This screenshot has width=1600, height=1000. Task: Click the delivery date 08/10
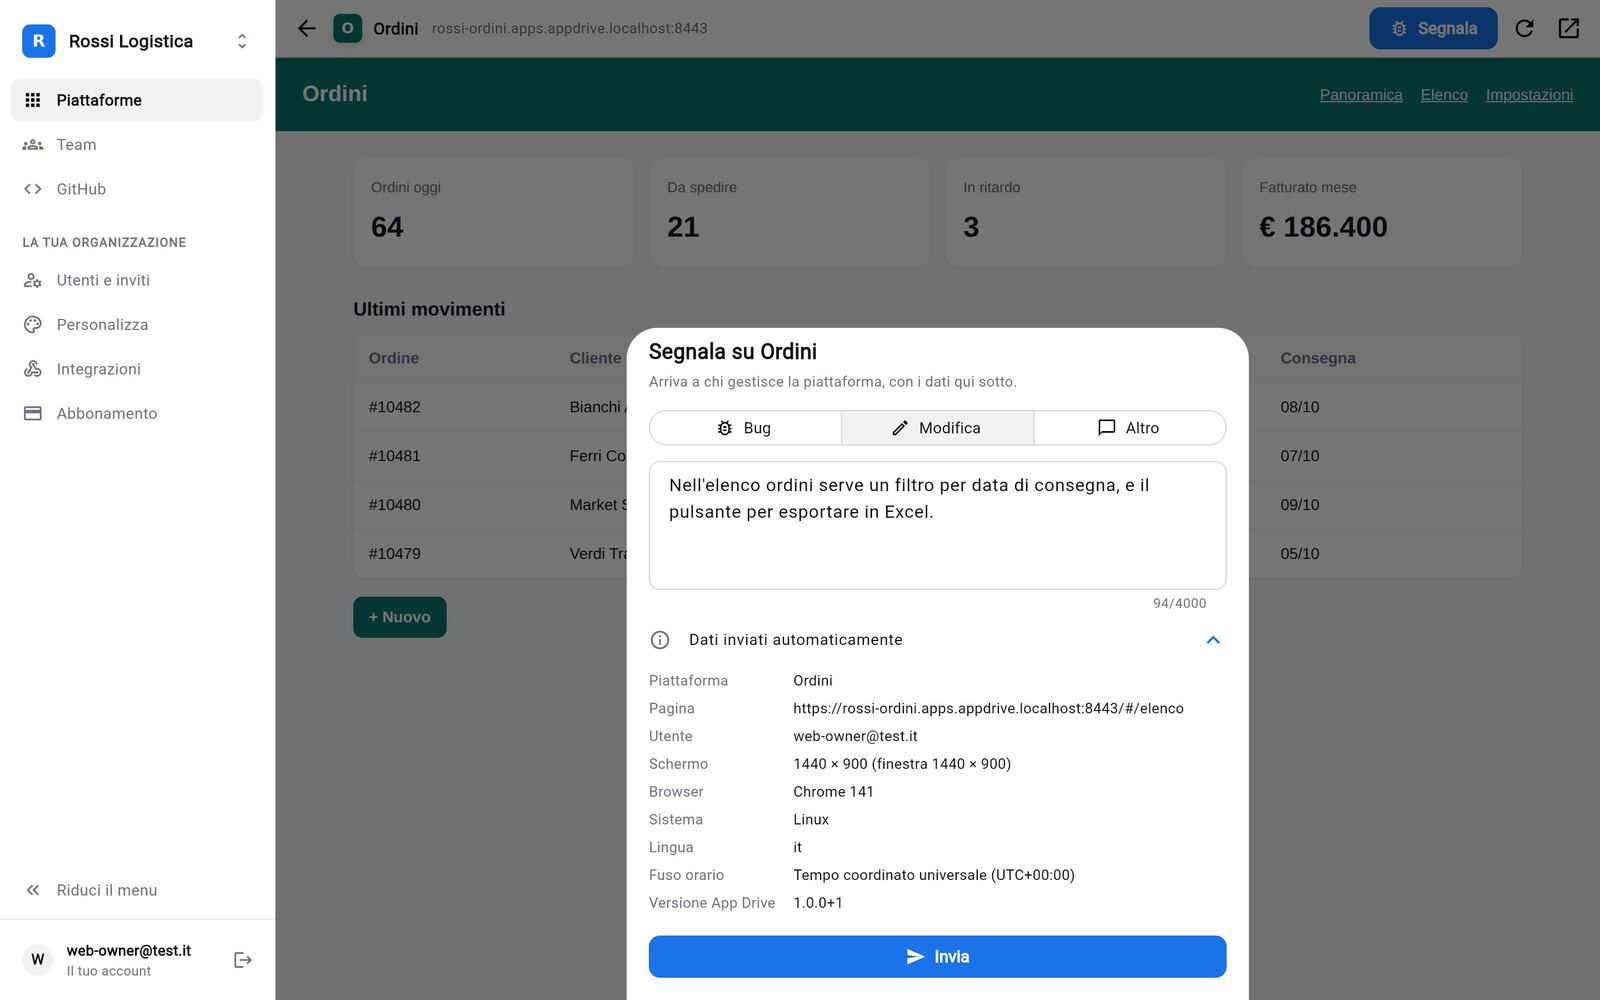pyautogui.click(x=1300, y=407)
